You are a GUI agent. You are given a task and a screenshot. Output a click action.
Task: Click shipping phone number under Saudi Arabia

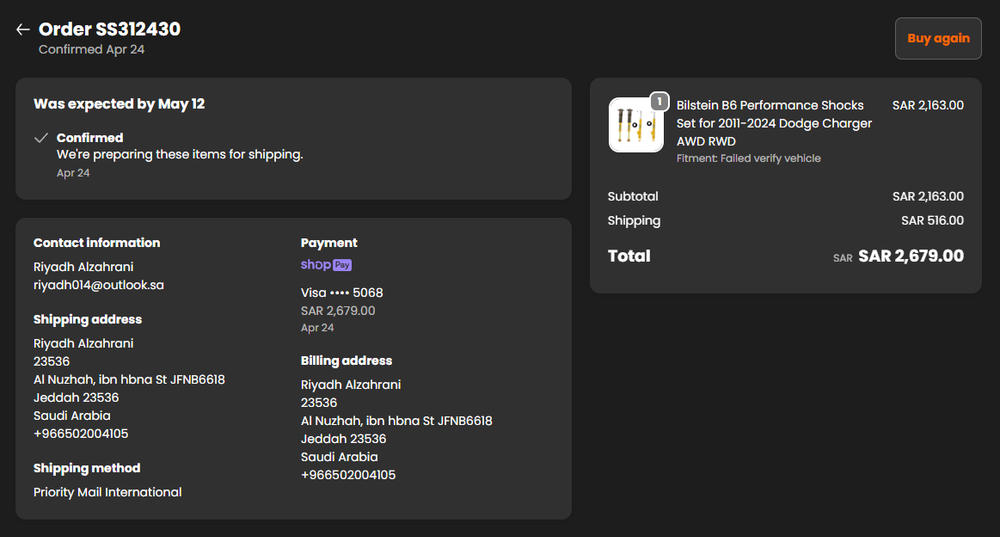point(81,434)
